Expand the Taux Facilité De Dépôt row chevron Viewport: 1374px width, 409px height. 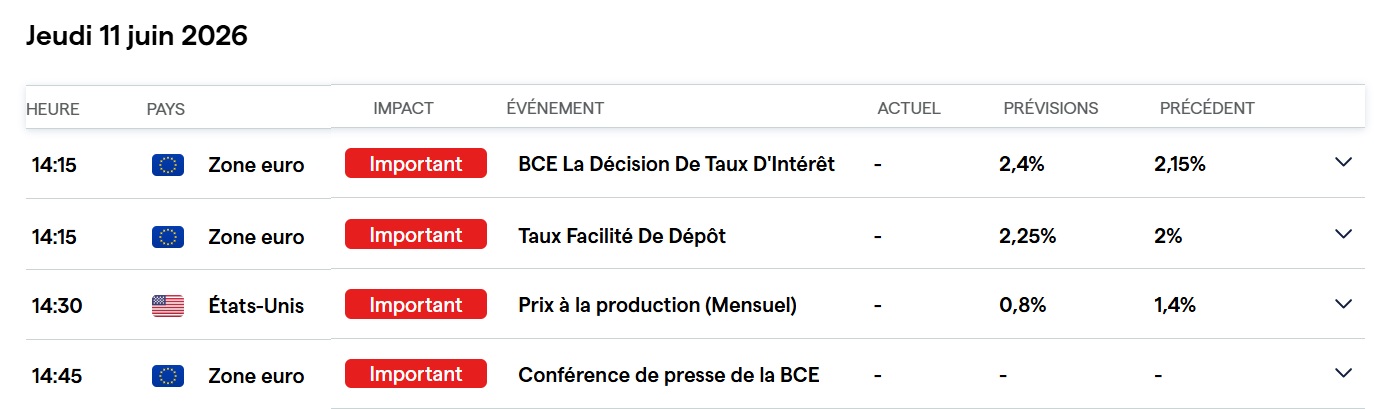(1343, 233)
